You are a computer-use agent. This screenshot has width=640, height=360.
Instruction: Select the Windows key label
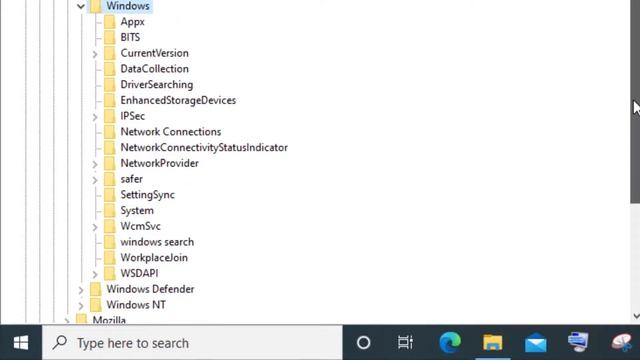pyautogui.click(x=128, y=6)
